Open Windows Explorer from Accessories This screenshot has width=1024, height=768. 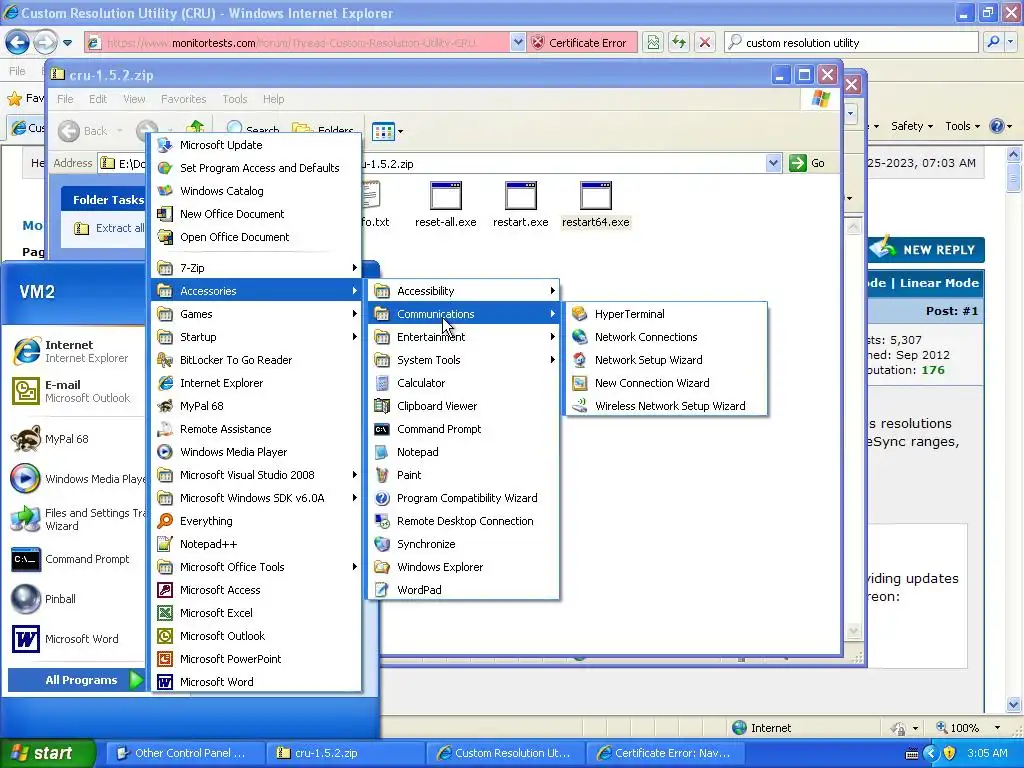(x=463, y=567)
